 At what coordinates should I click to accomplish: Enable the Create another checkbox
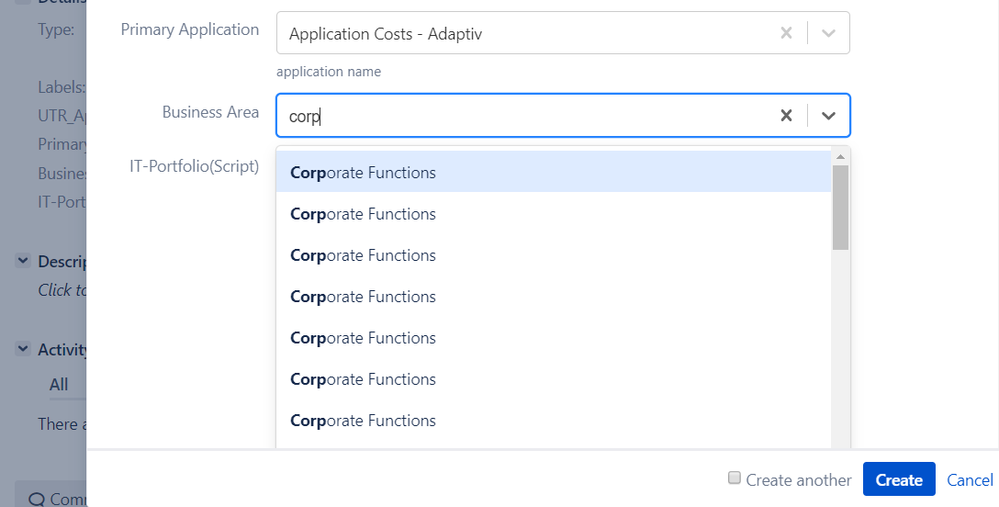(735, 478)
